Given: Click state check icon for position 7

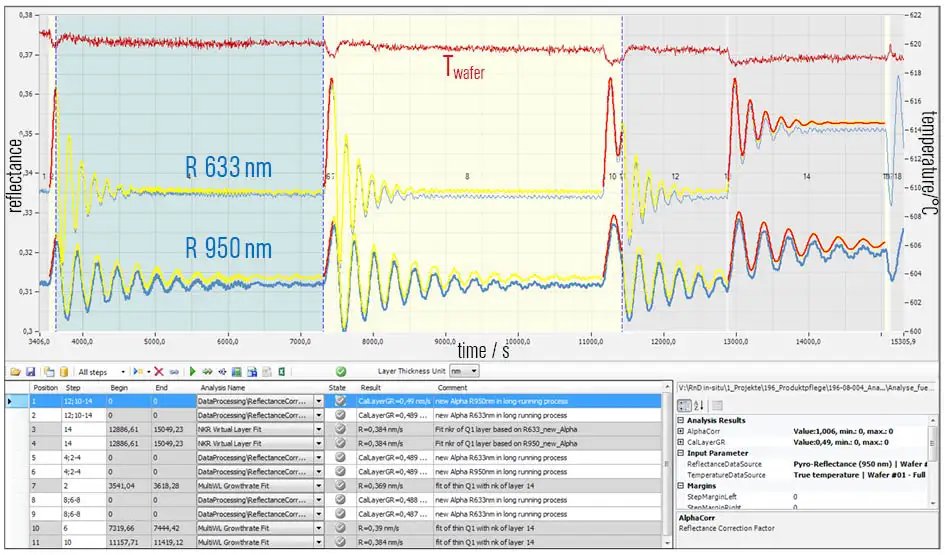Looking at the screenshot, I should click(340, 486).
